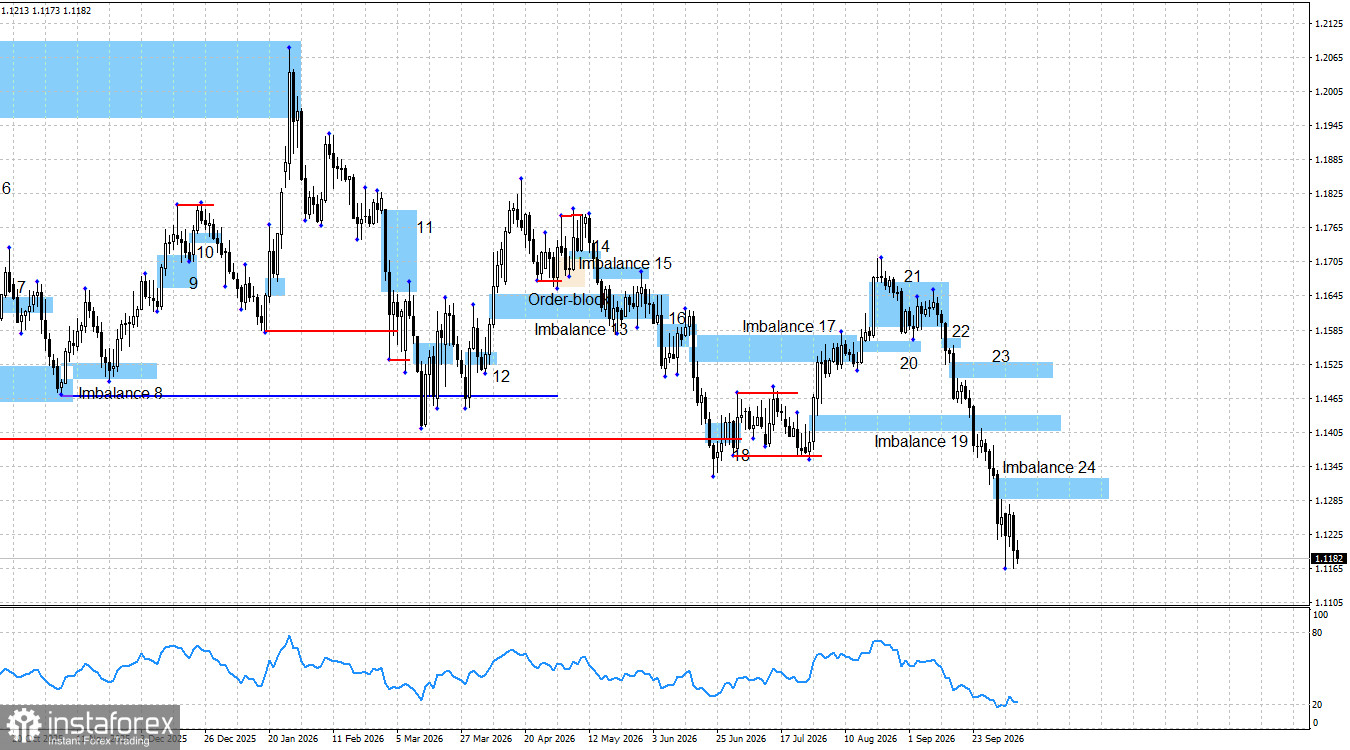Click the Imbalance 17 annotation
The width and height of the screenshot is (1350, 750).
(x=789, y=326)
